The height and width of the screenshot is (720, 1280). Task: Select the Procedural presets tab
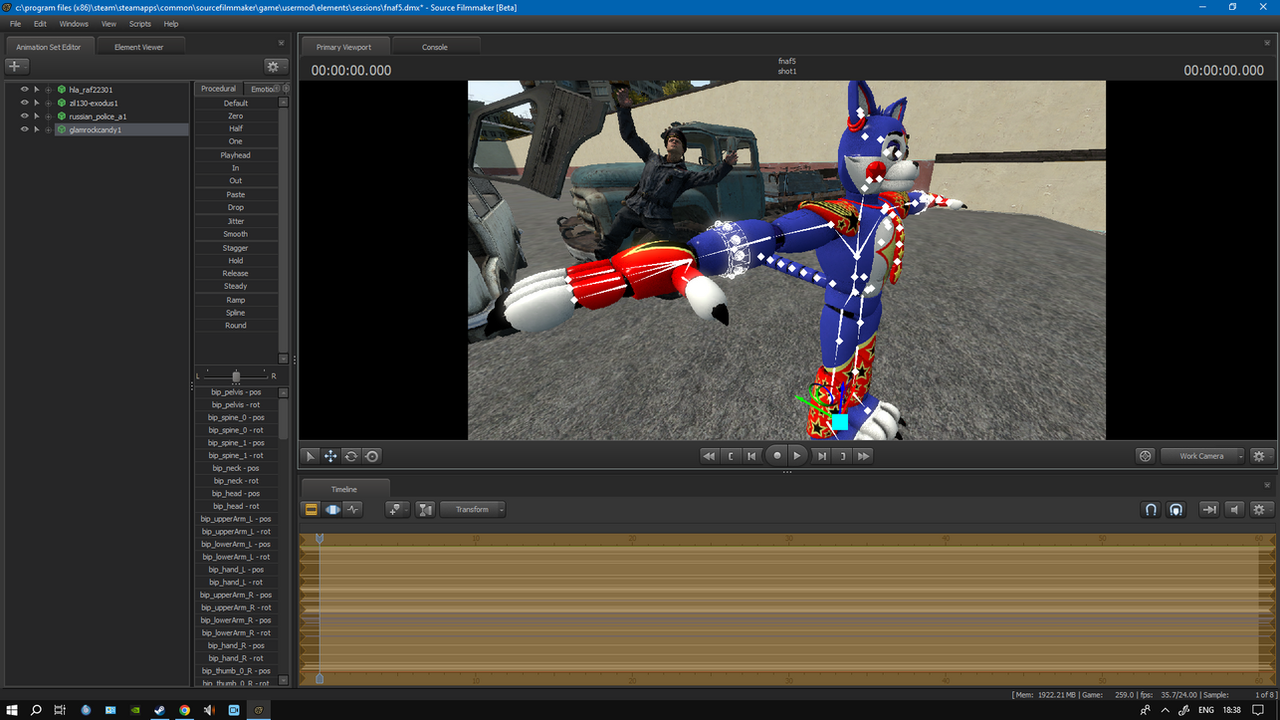218,89
